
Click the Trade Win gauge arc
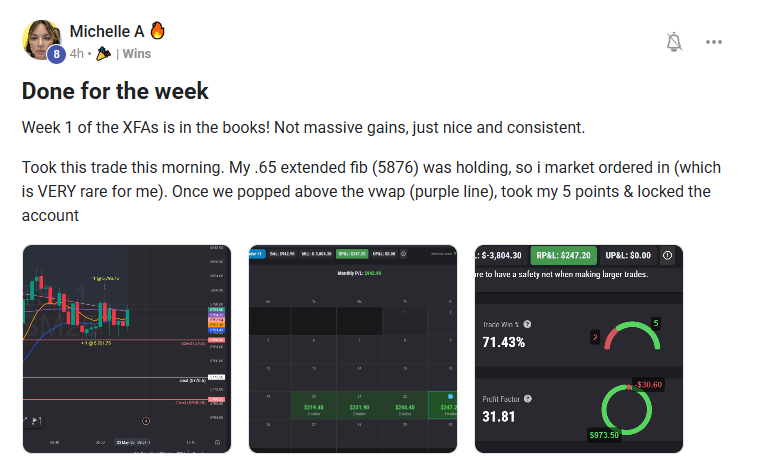click(x=632, y=336)
